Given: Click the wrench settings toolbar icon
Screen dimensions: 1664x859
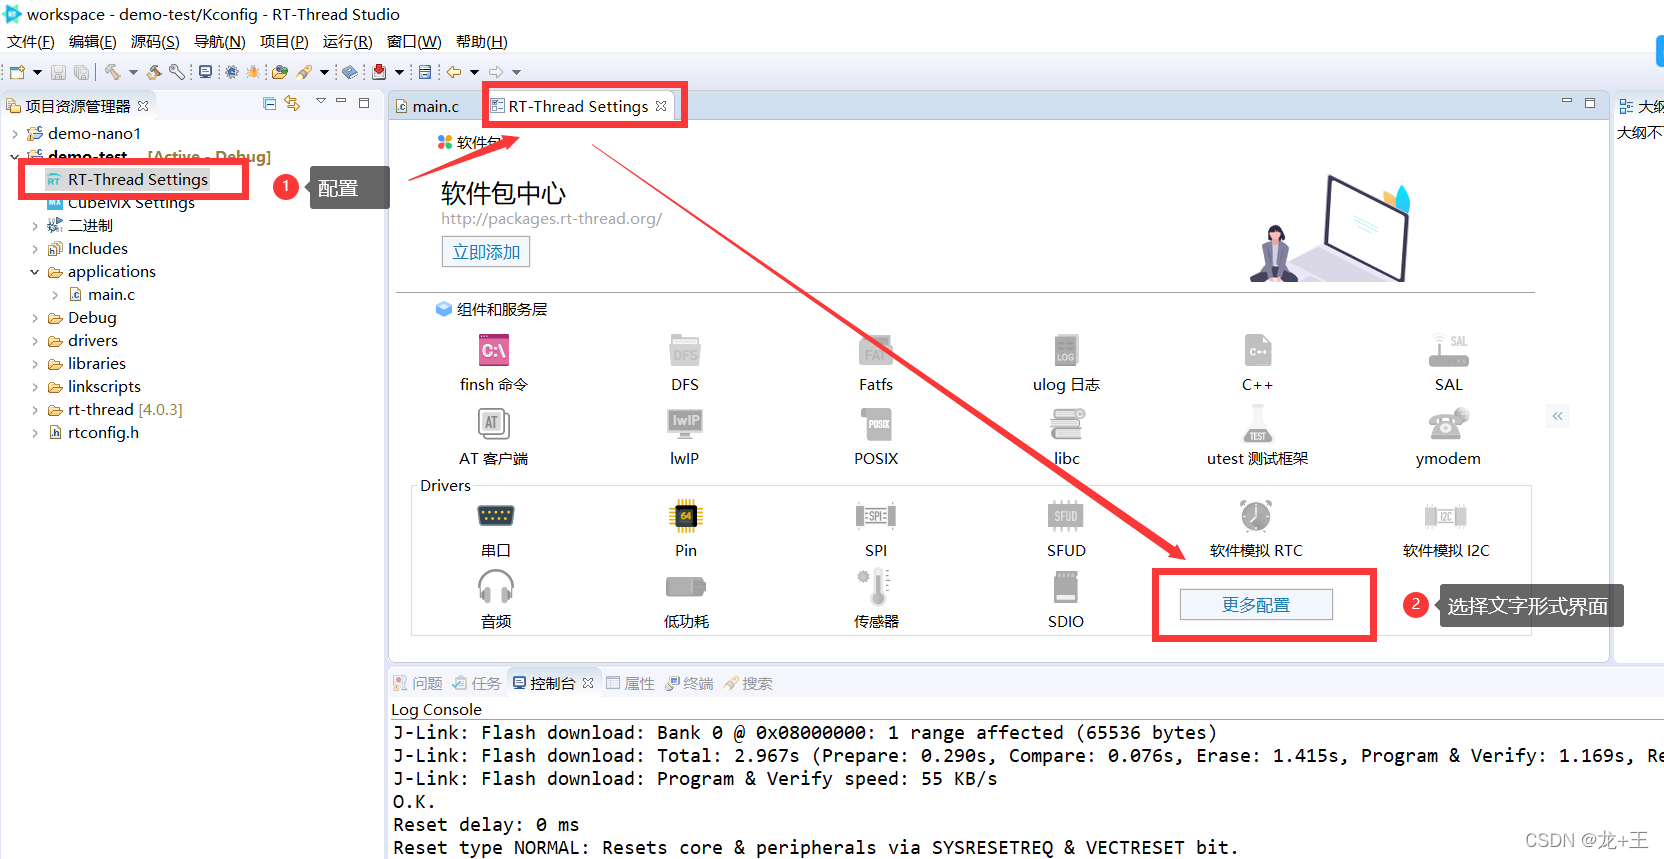Looking at the screenshot, I should coord(177,72).
